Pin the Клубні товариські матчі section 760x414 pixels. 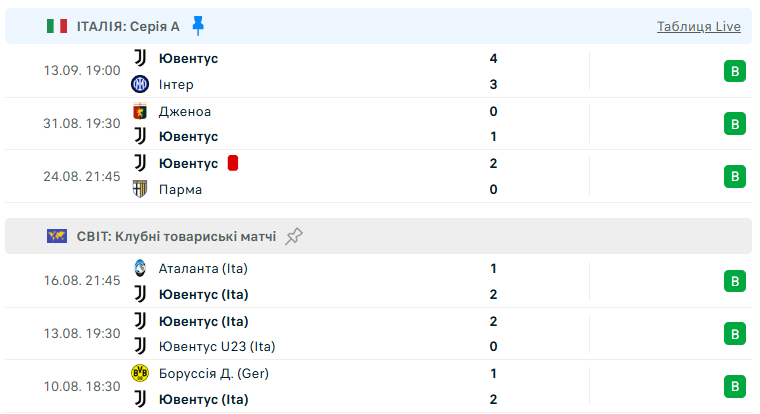(294, 236)
